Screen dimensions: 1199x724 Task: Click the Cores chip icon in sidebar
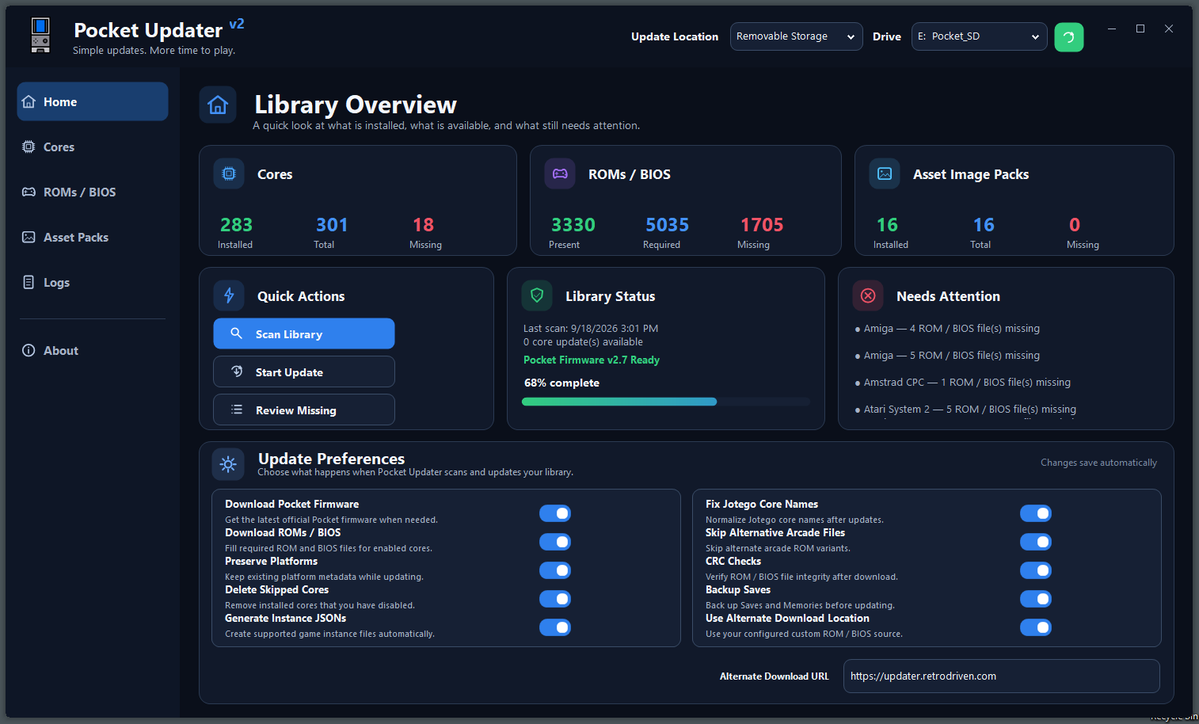(29, 147)
